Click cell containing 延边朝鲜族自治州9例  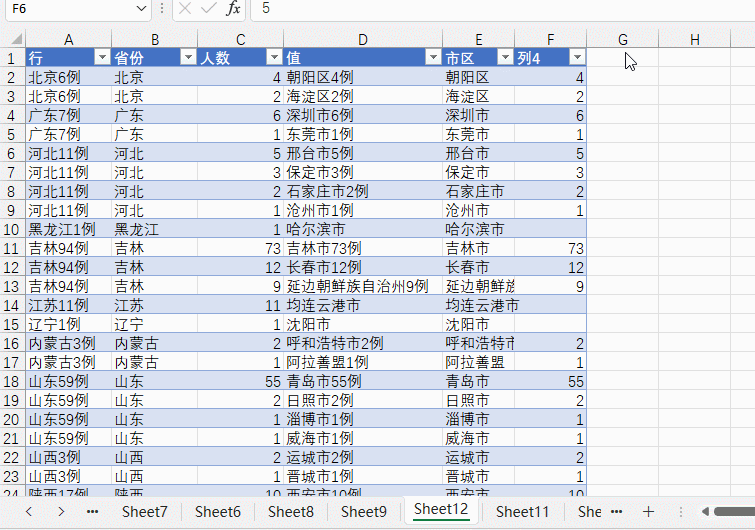click(x=363, y=286)
